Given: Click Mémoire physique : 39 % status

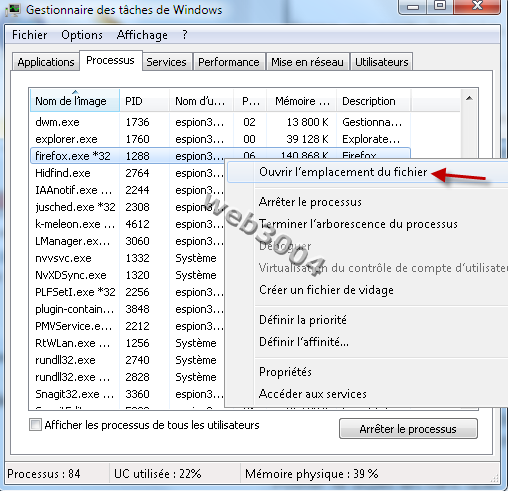Looking at the screenshot, I should point(312,474).
